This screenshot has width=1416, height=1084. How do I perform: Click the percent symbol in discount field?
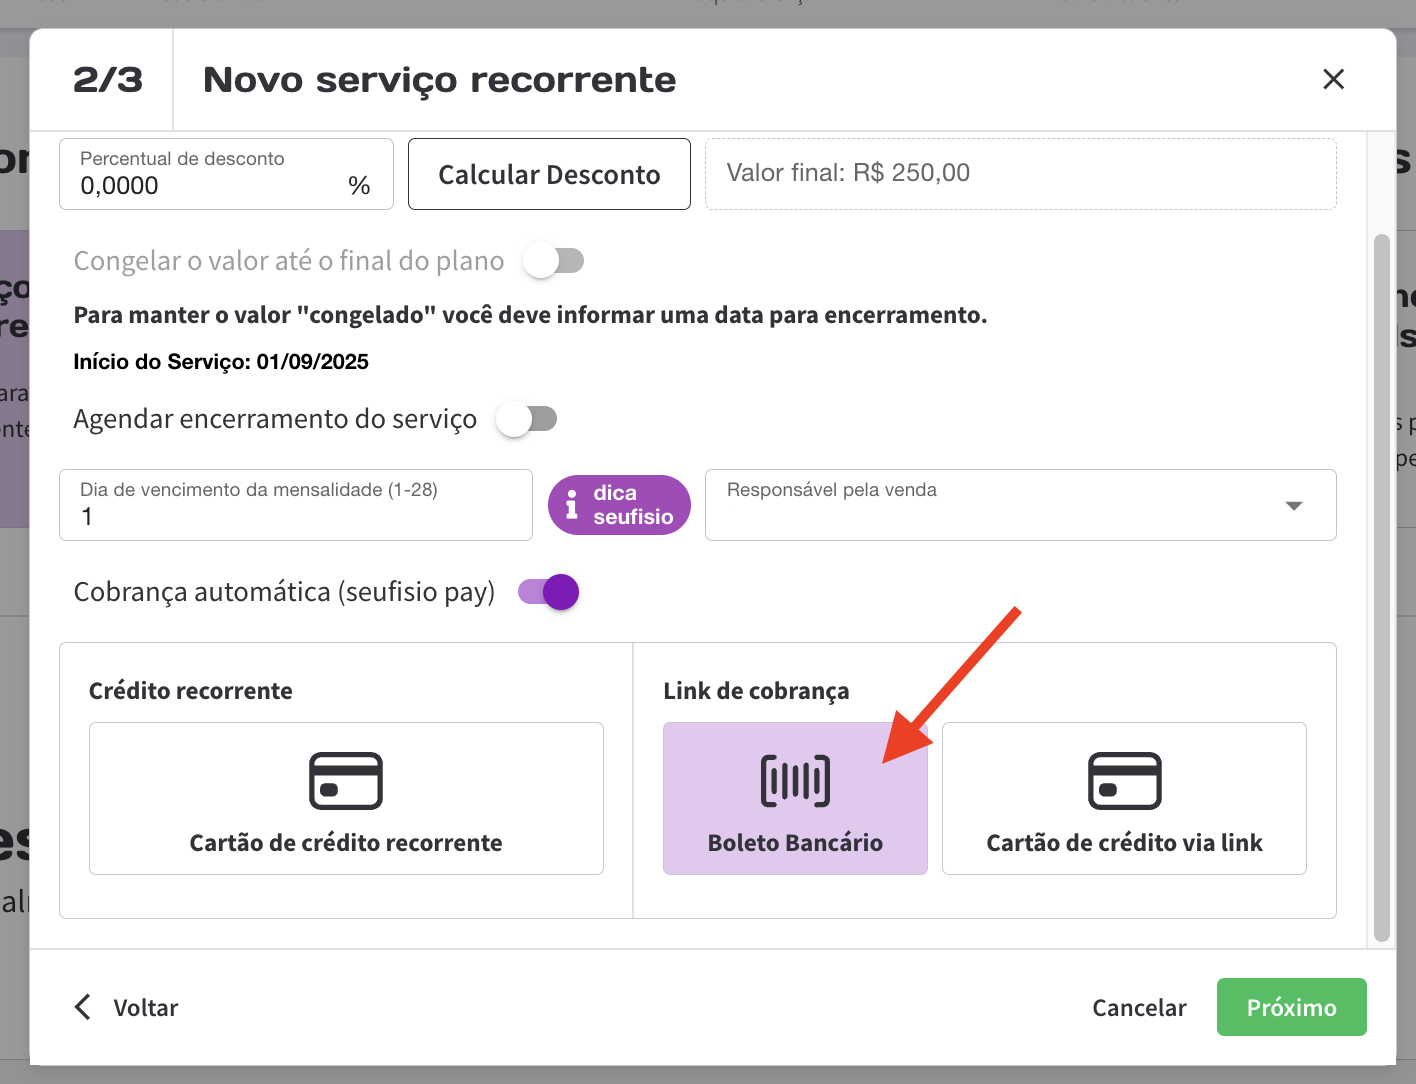pyautogui.click(x=359, y=186)
